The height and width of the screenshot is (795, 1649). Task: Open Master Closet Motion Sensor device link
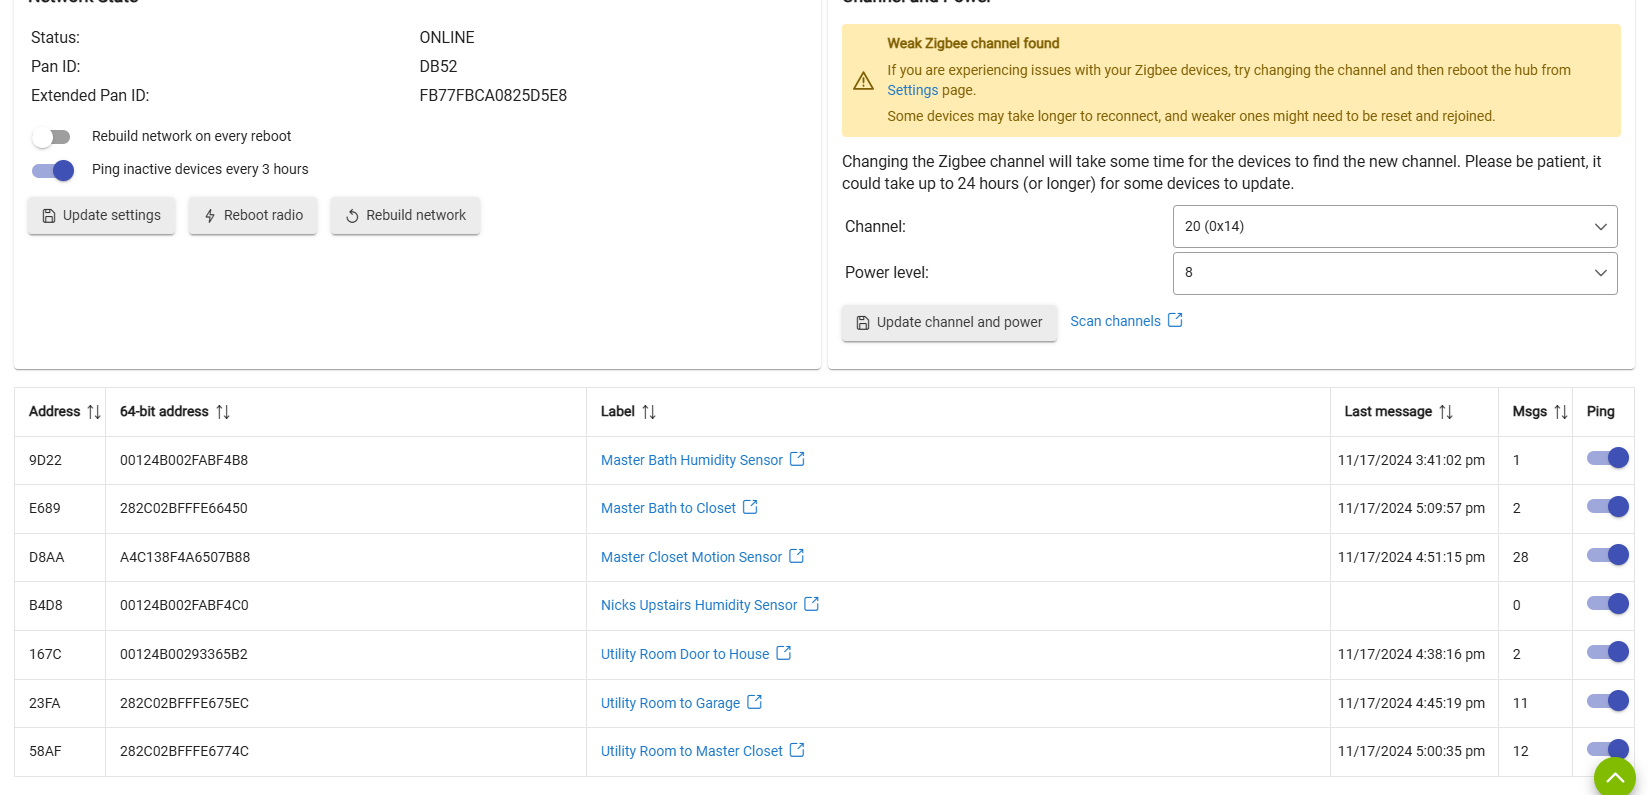point(691,557)
